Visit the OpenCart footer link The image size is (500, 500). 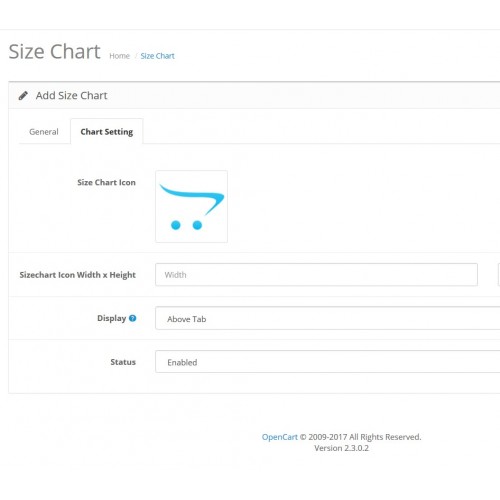click(279, 437)
